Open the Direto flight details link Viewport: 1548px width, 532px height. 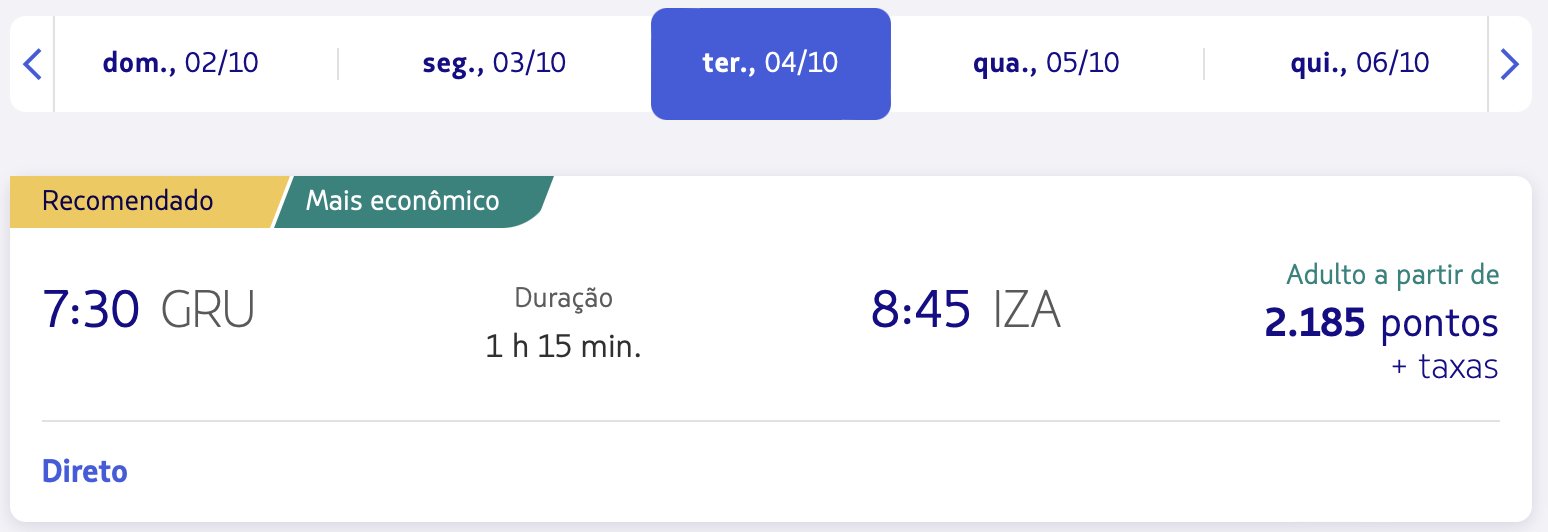[85, 471]
